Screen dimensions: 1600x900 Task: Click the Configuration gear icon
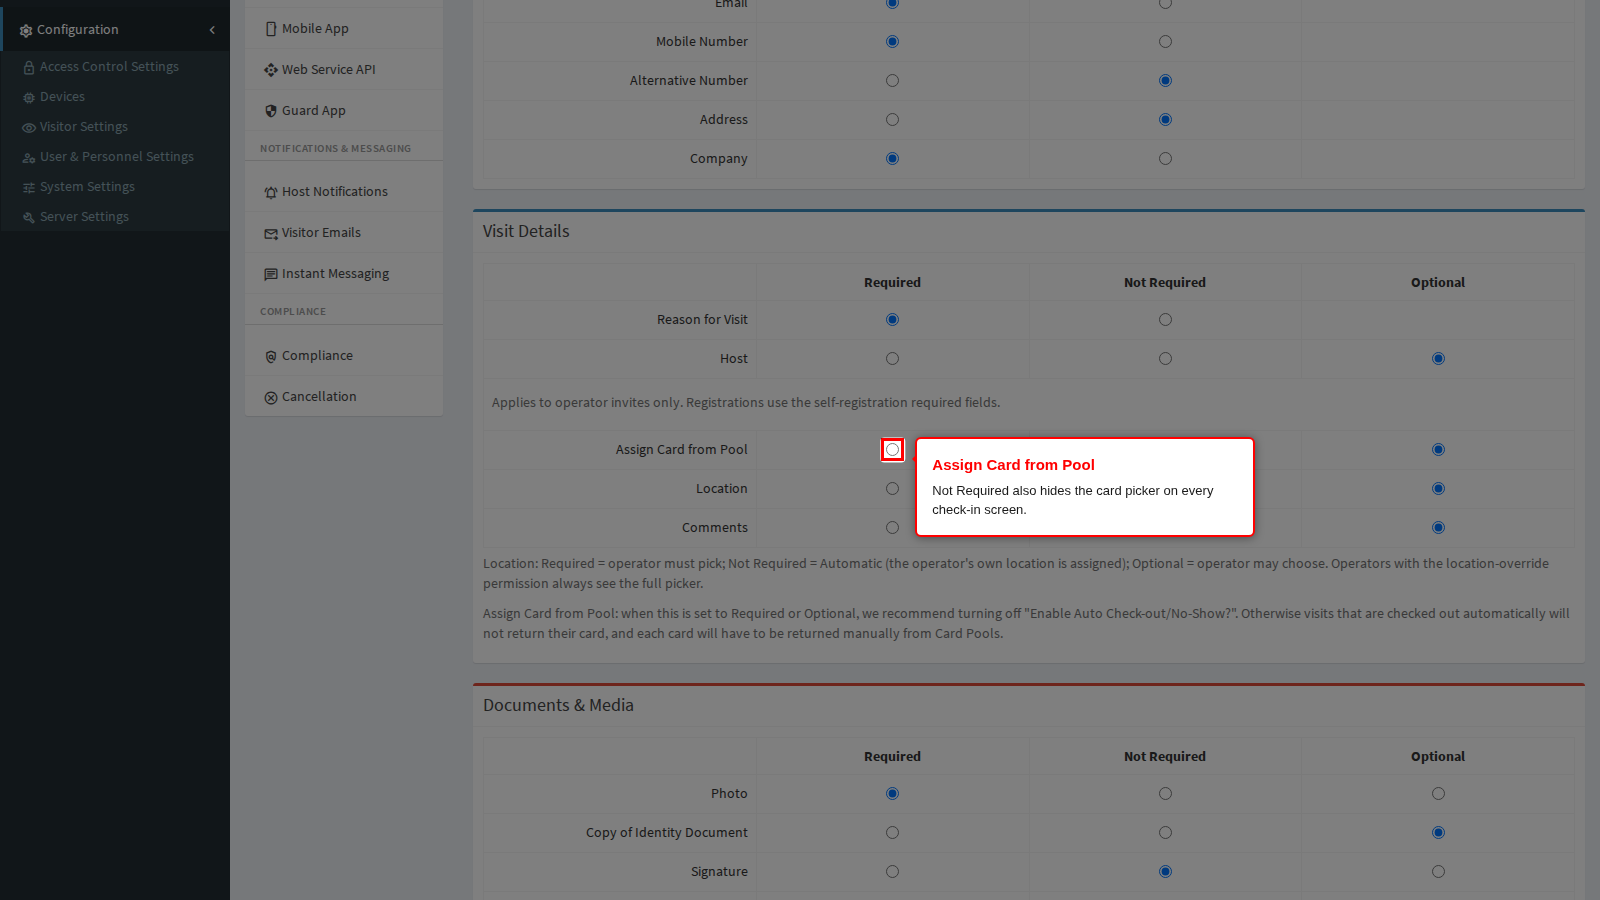[26, 31]
